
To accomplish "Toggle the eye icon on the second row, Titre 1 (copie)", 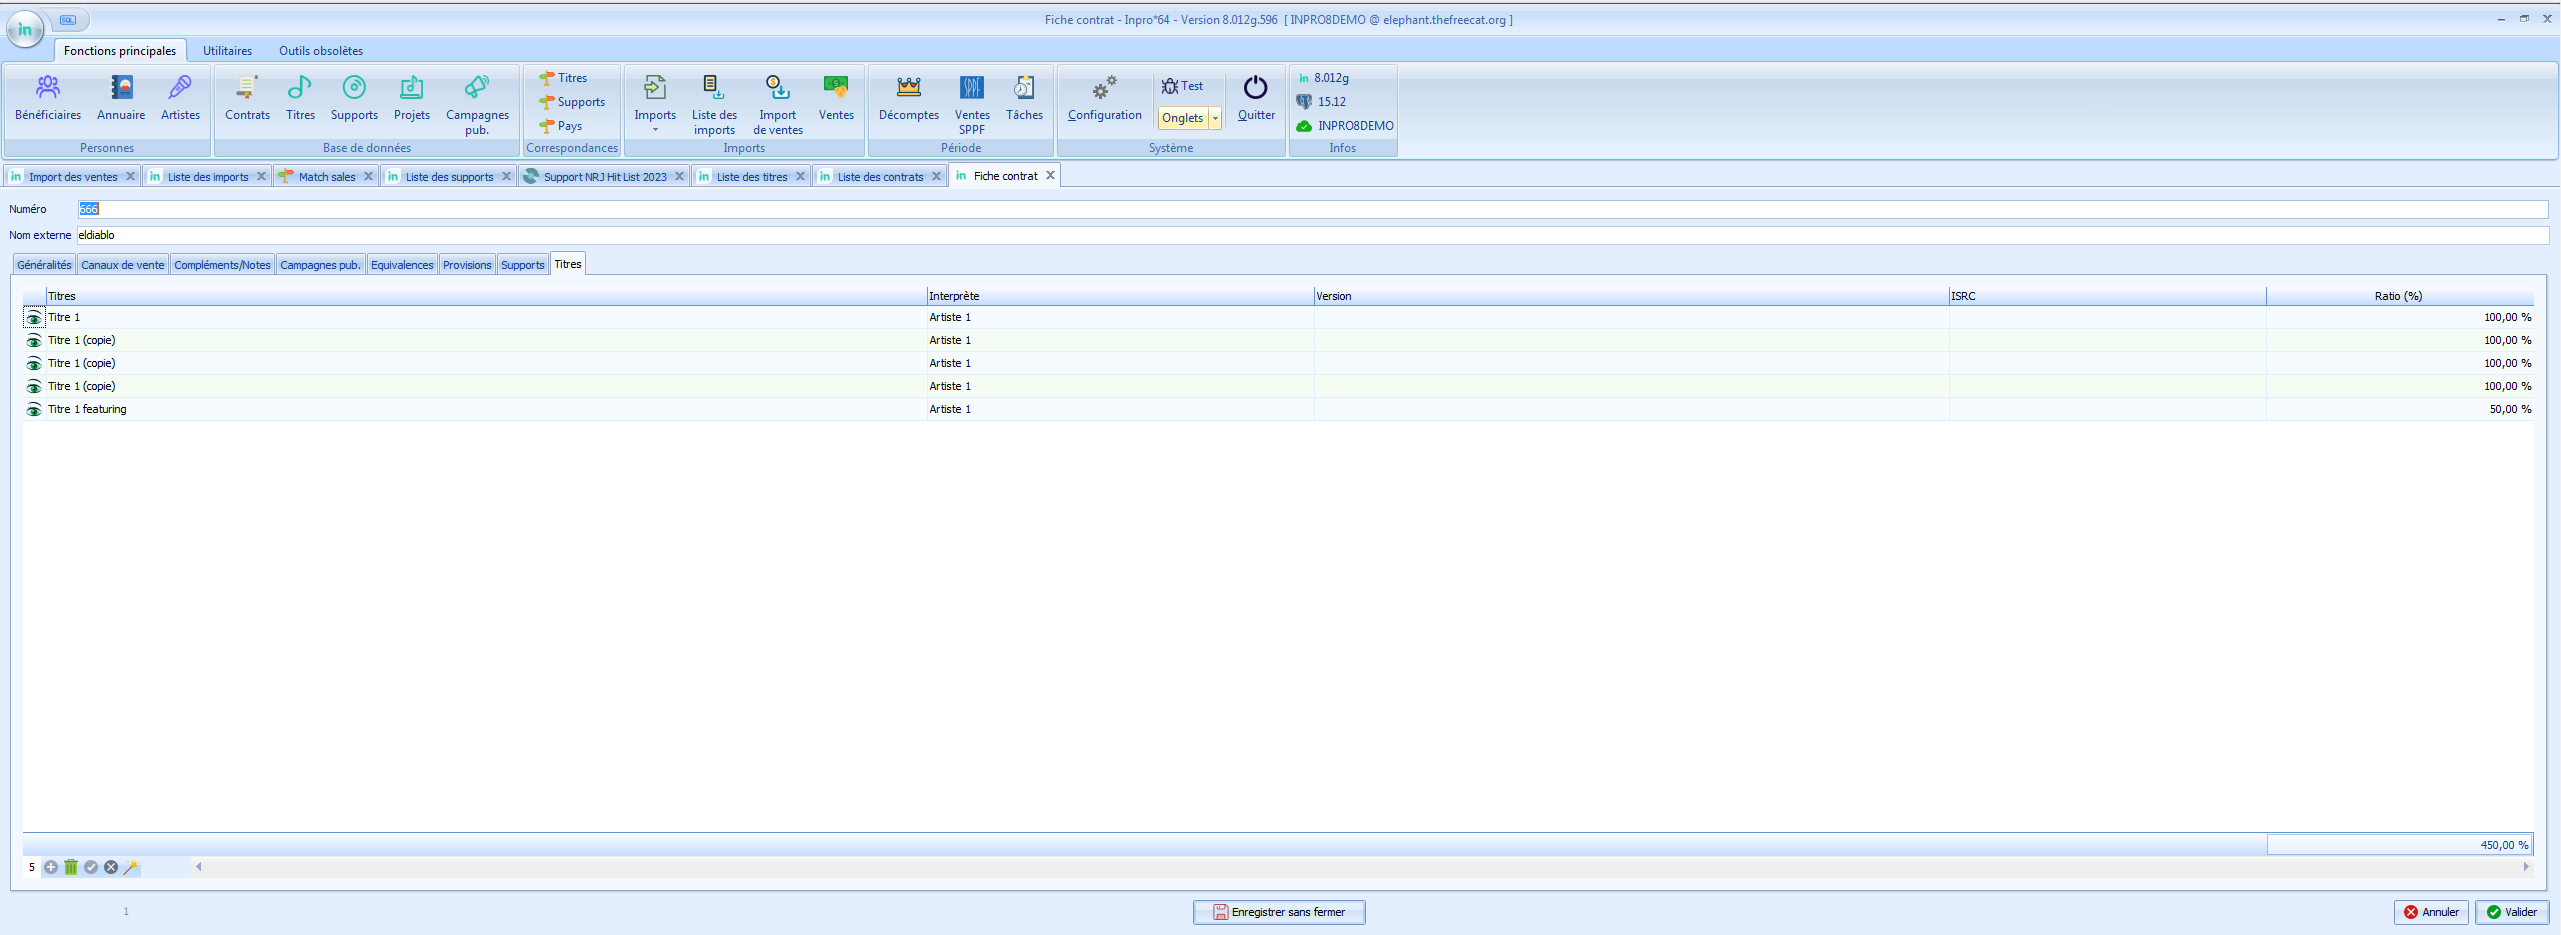I will [x=34, y=341].
